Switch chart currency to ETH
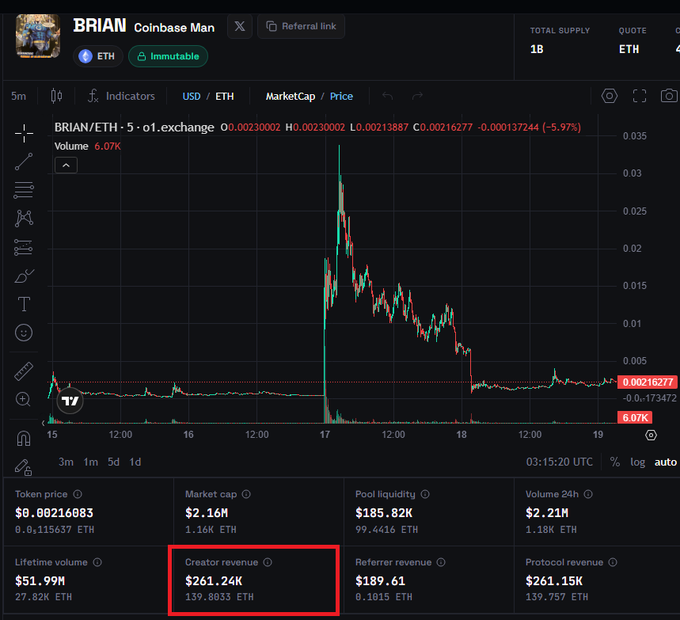The image size is (680, 620). [224, 96]
